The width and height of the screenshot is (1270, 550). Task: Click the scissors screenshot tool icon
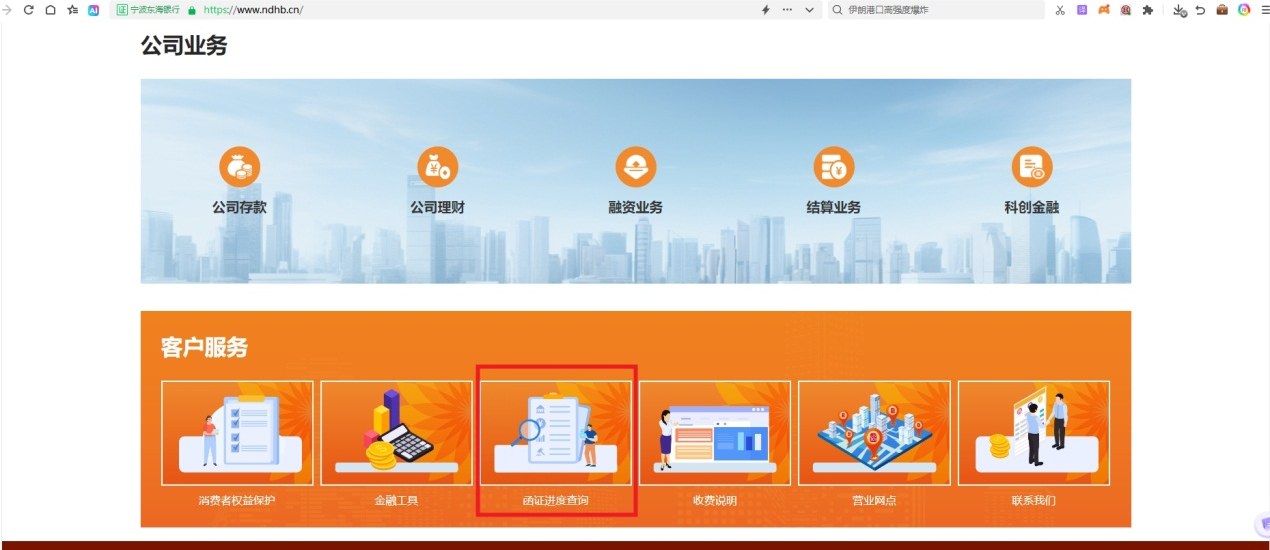1060,10
